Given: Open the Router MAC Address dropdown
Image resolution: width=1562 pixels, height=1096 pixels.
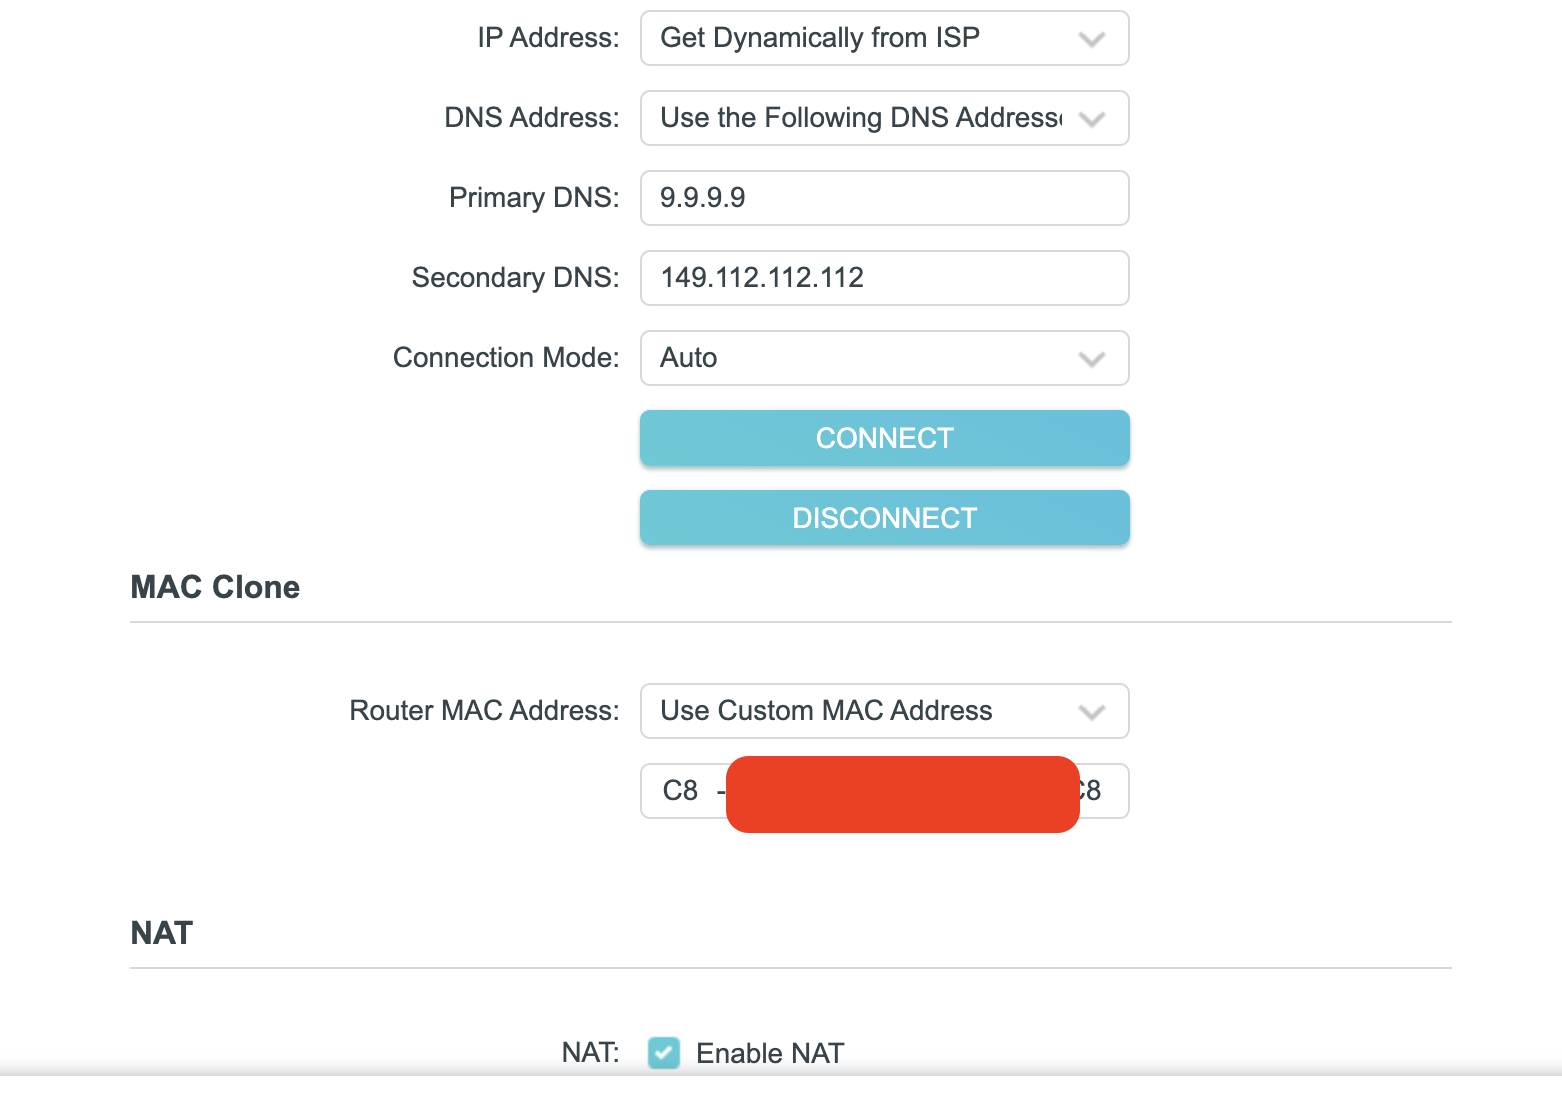Looking at the screenshot, I should pyautogui.click(x=884, y=711).
